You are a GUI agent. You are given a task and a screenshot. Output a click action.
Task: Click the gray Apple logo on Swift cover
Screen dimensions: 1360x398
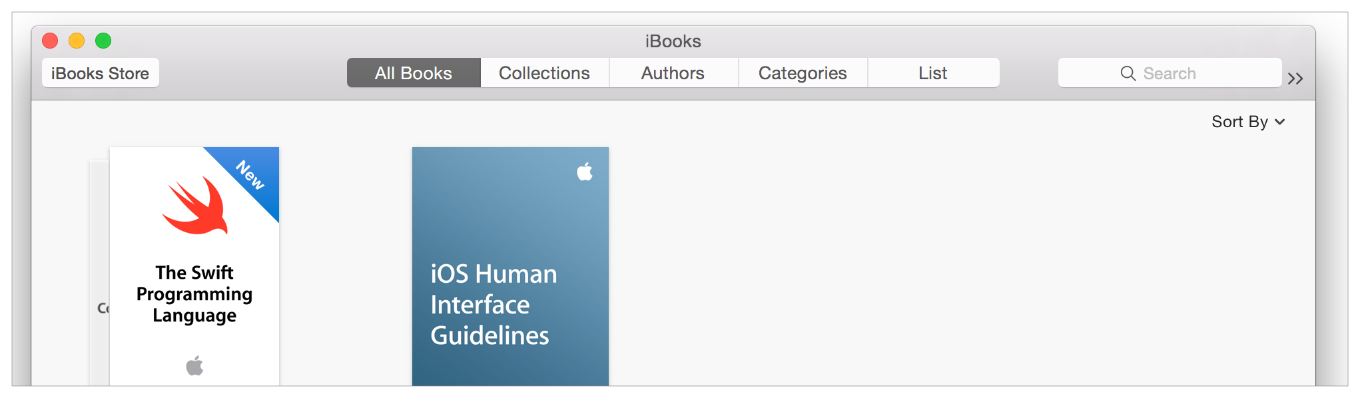[194, 366]
